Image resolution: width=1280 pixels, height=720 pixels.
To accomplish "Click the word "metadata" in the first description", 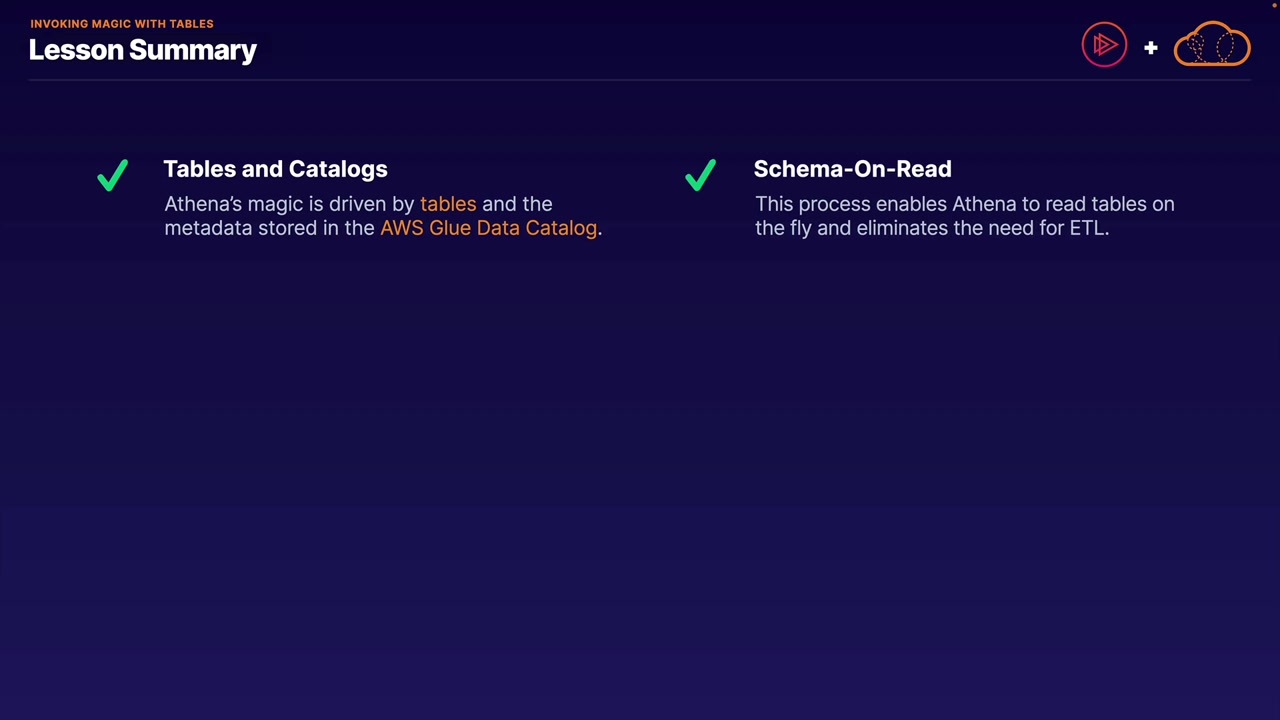I will [208, 228].
